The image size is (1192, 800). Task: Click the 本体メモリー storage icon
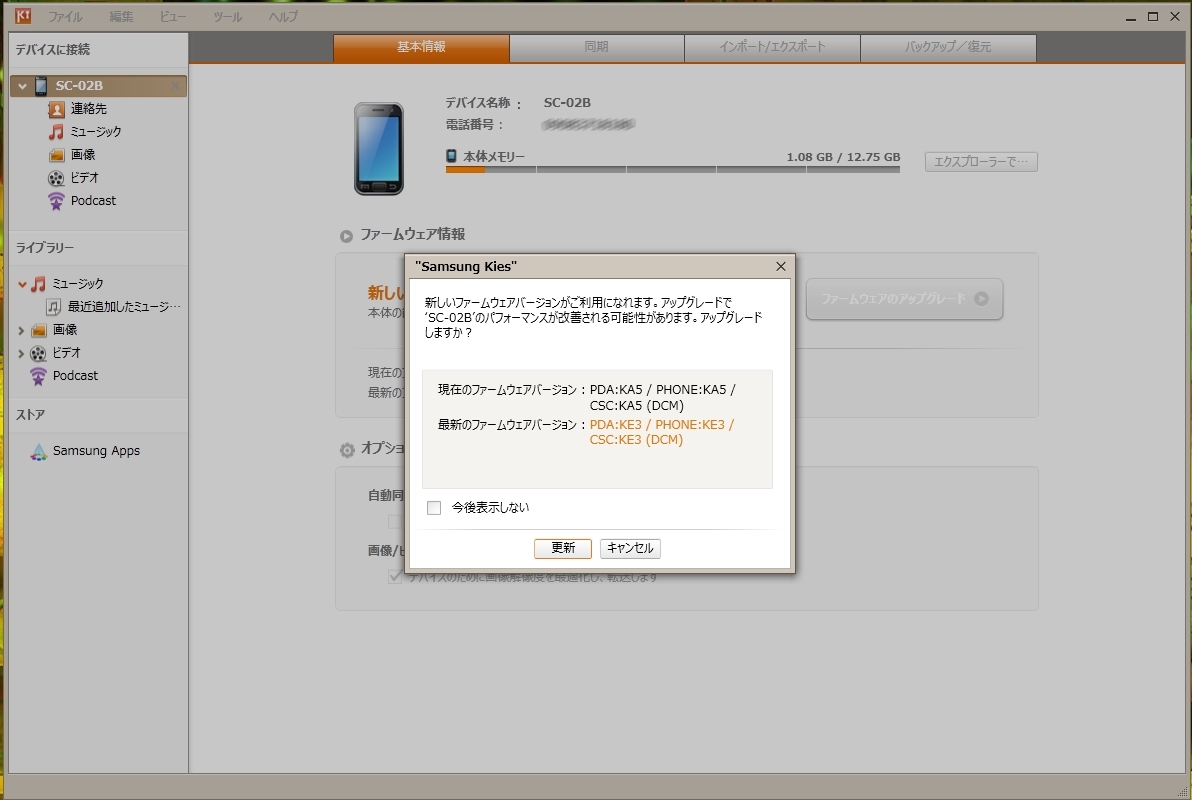tap(452, 156)
